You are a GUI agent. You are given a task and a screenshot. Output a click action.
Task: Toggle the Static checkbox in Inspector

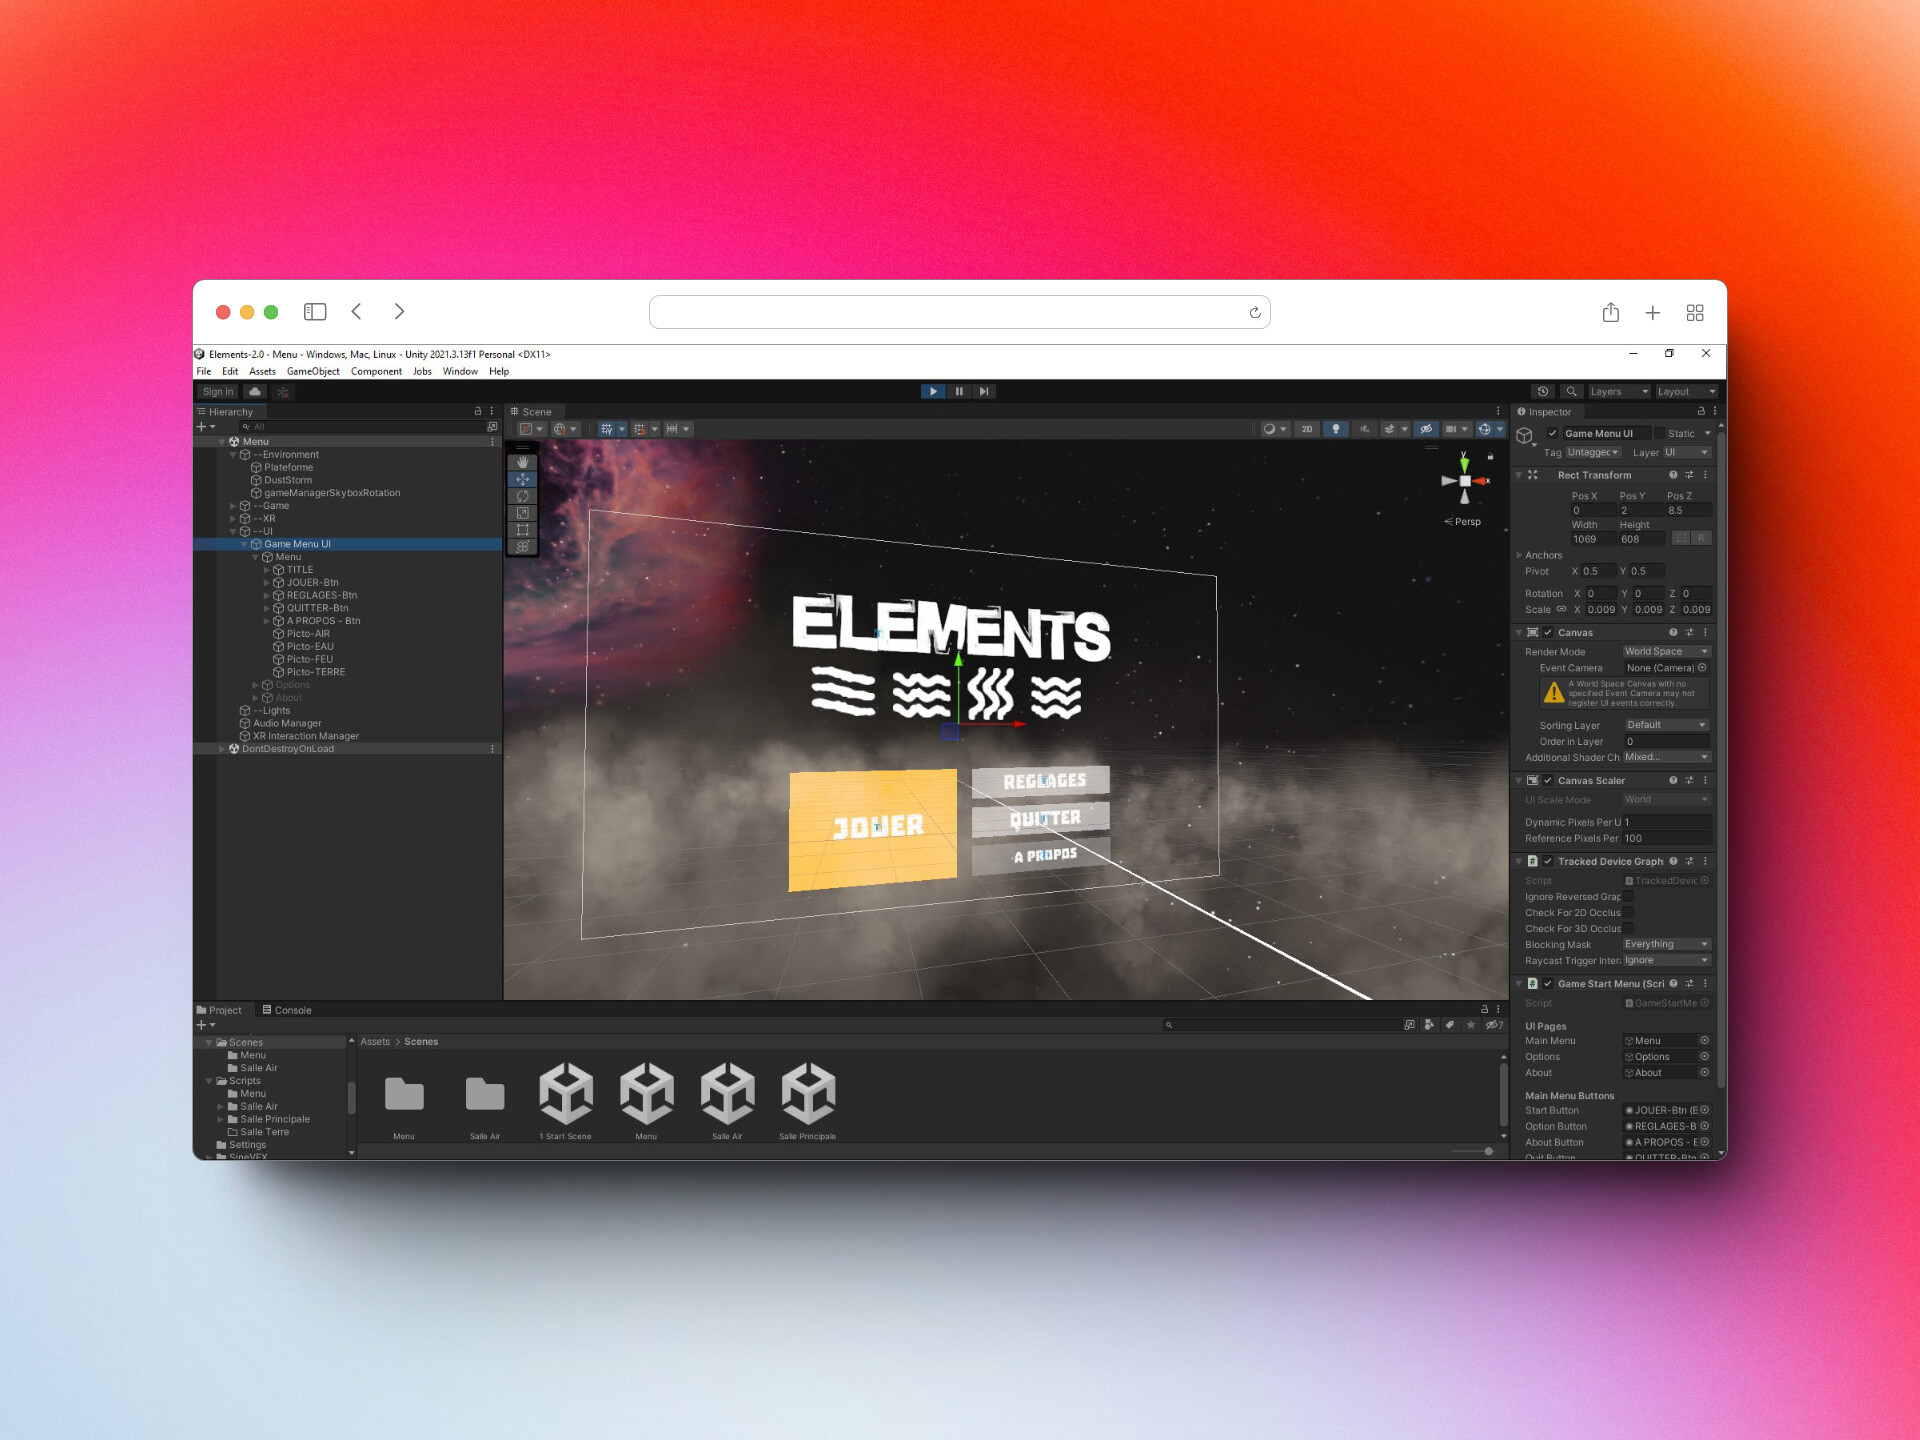tap(1661, 433)
